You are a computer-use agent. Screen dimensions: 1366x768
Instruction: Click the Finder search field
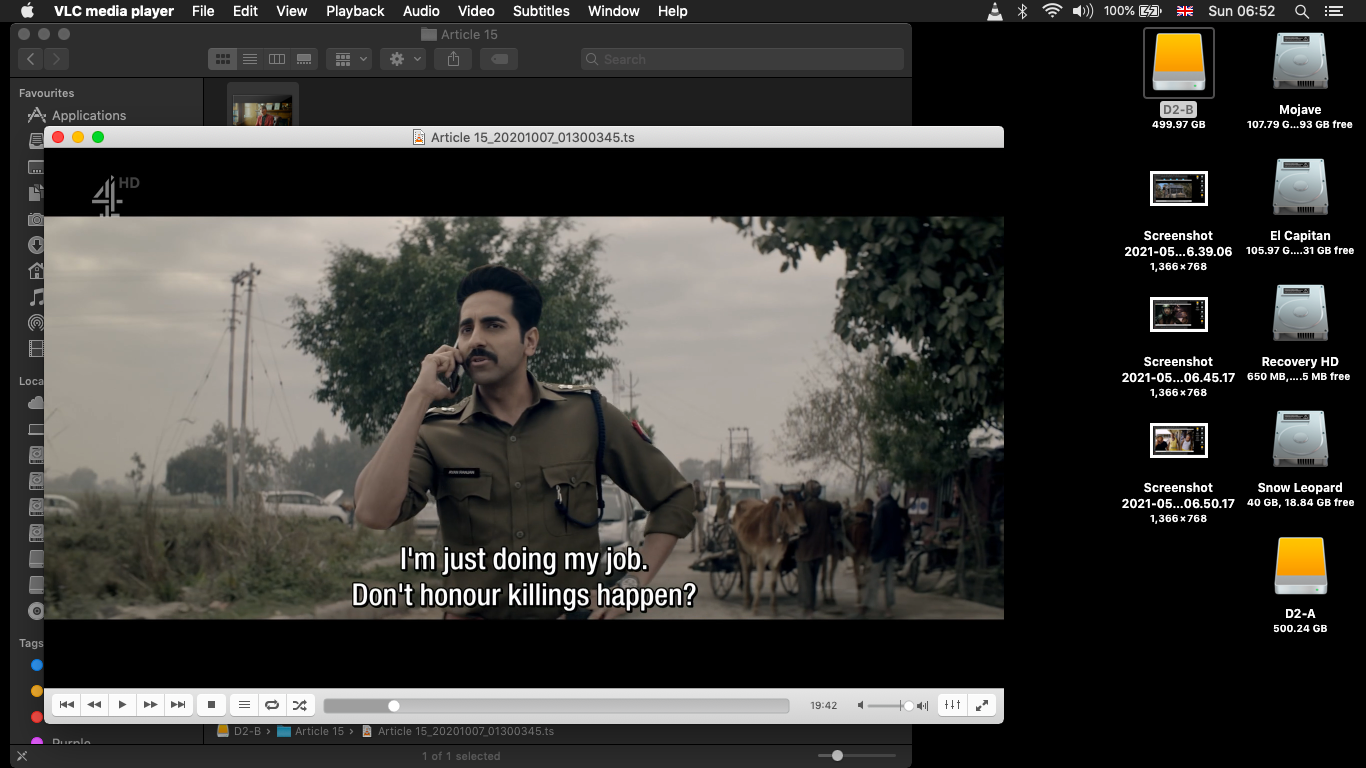[x=742, y=59]
